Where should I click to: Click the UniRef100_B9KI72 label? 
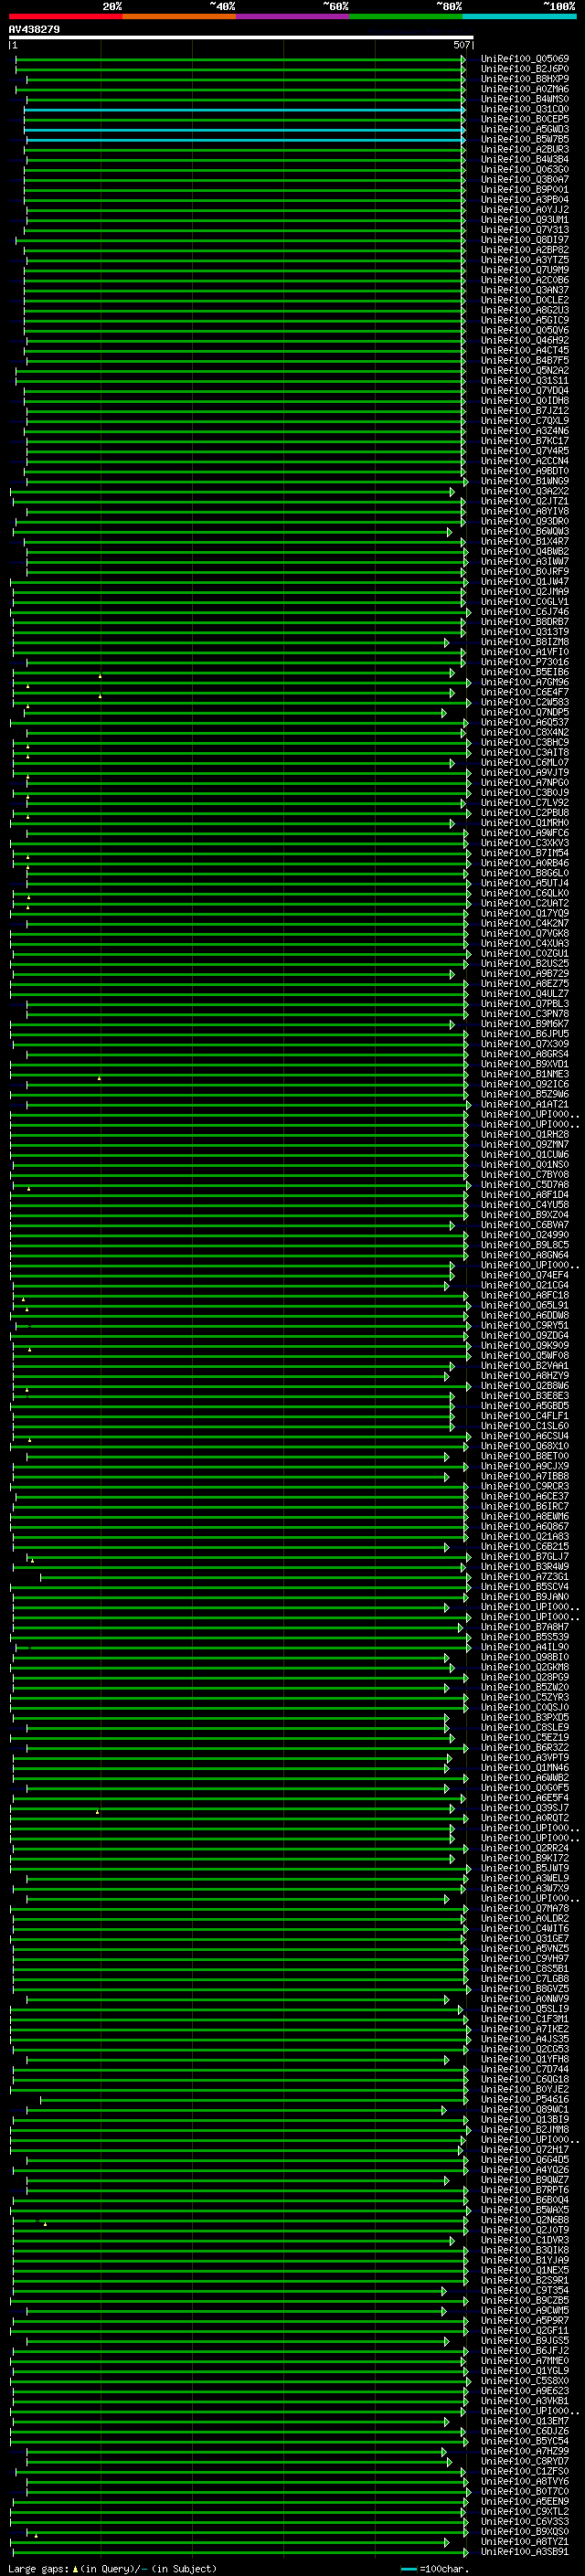tap(524, 1858)
